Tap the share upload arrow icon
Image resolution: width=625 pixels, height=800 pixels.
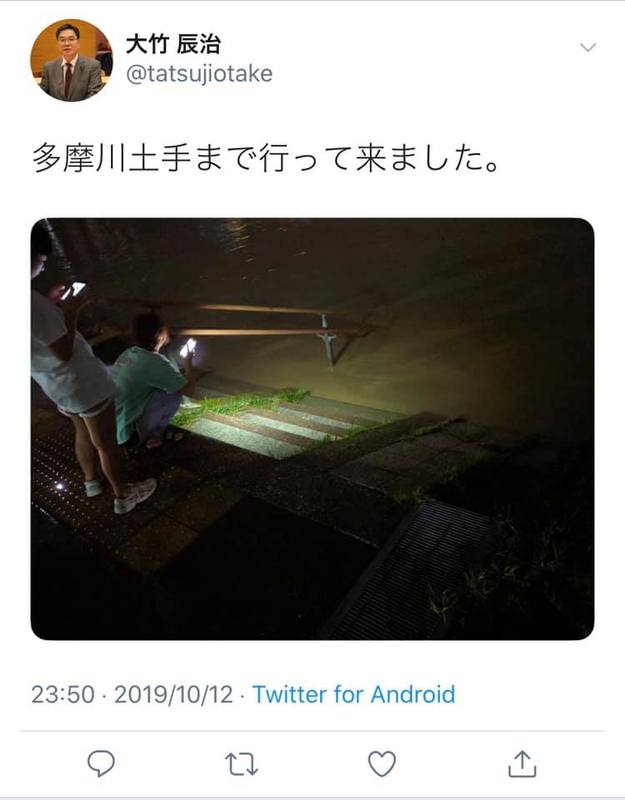pyautogui.click(x=522, y=764)
